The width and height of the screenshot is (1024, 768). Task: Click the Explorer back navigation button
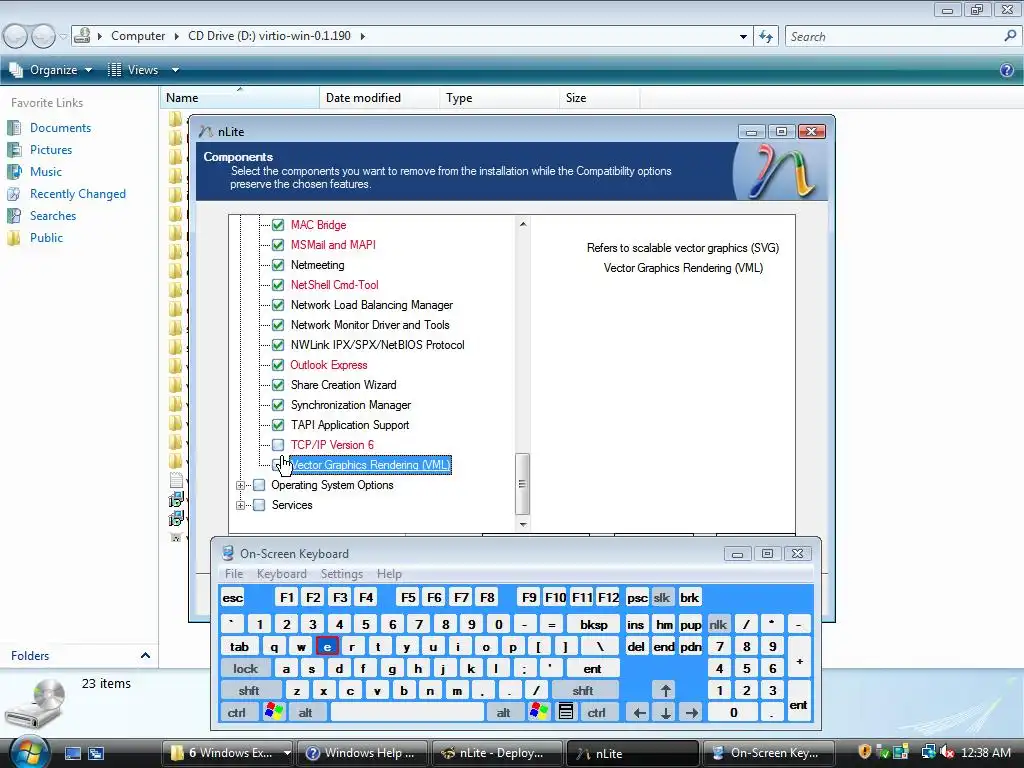tap(16, 36)
